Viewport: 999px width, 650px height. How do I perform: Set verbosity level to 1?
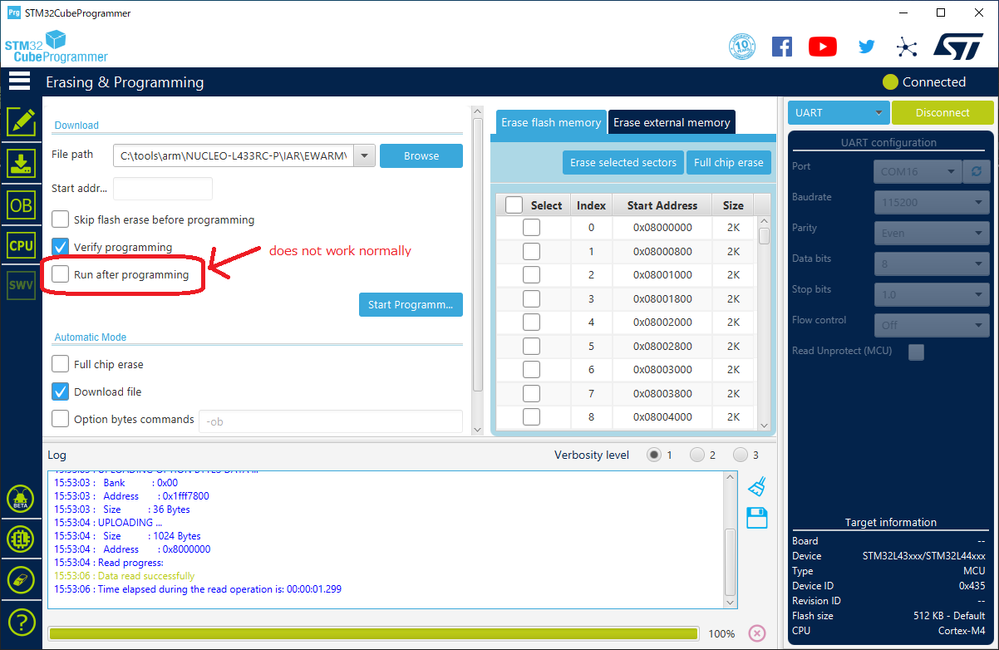pos(654,455)
